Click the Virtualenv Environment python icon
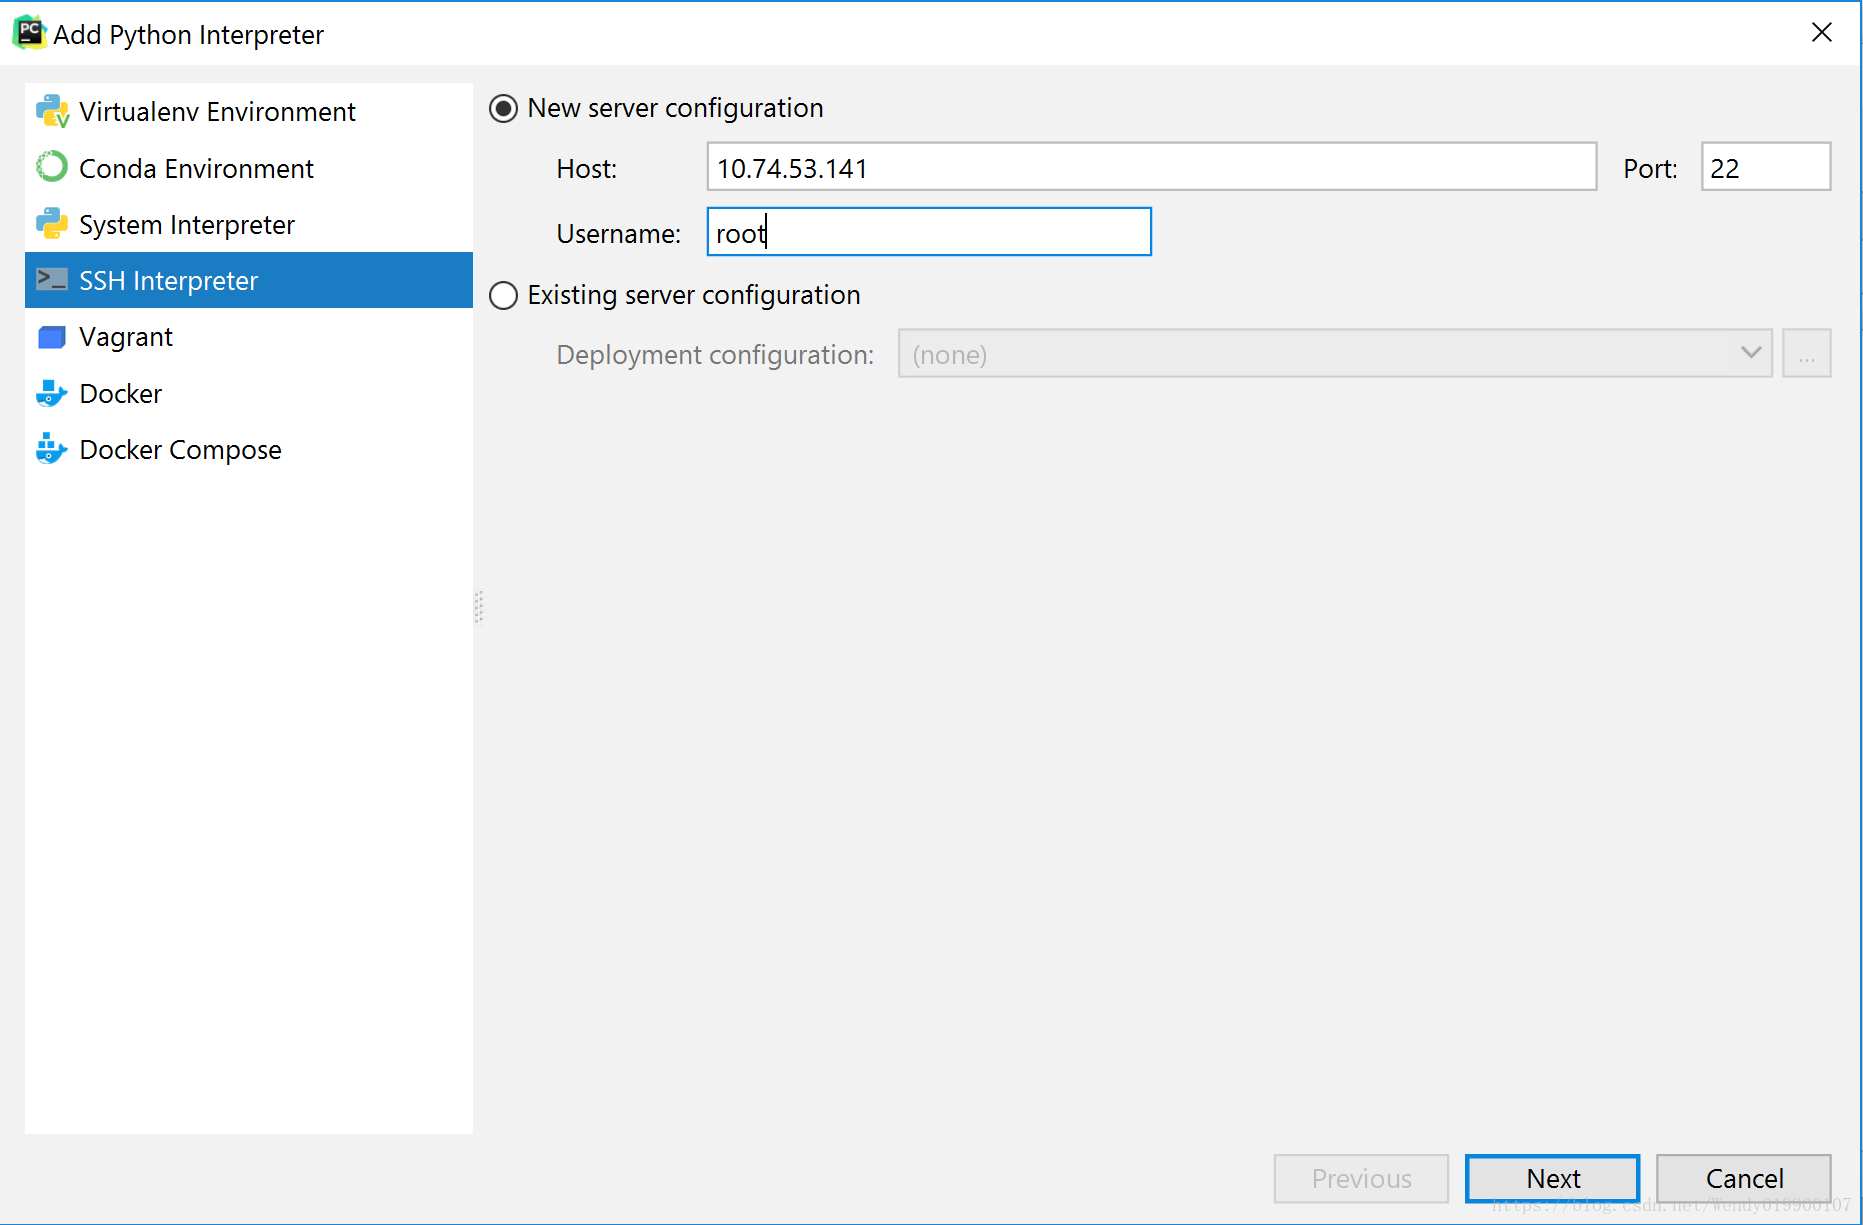The height and width of the screenshot is (1225, 1863). coord(52,112)
